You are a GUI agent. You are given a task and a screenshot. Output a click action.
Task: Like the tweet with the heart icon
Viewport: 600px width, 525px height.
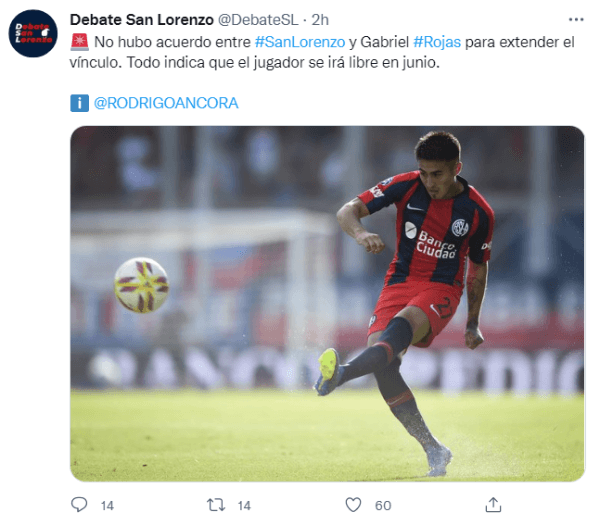(353, 505)
